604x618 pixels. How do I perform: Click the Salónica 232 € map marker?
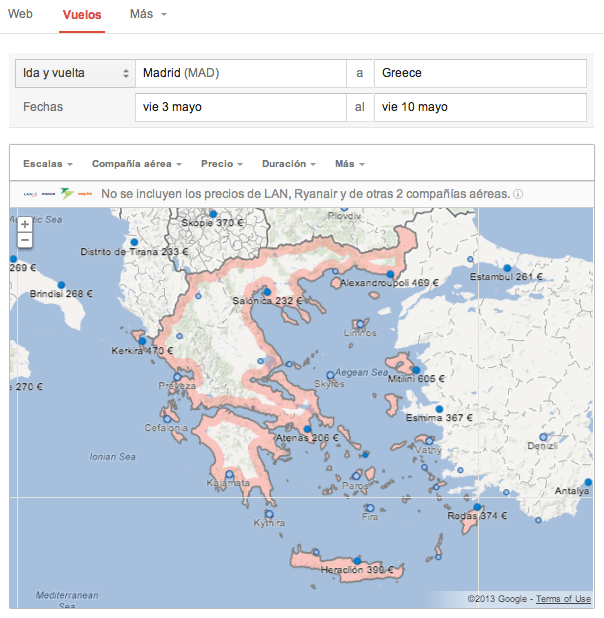[267, 292]
